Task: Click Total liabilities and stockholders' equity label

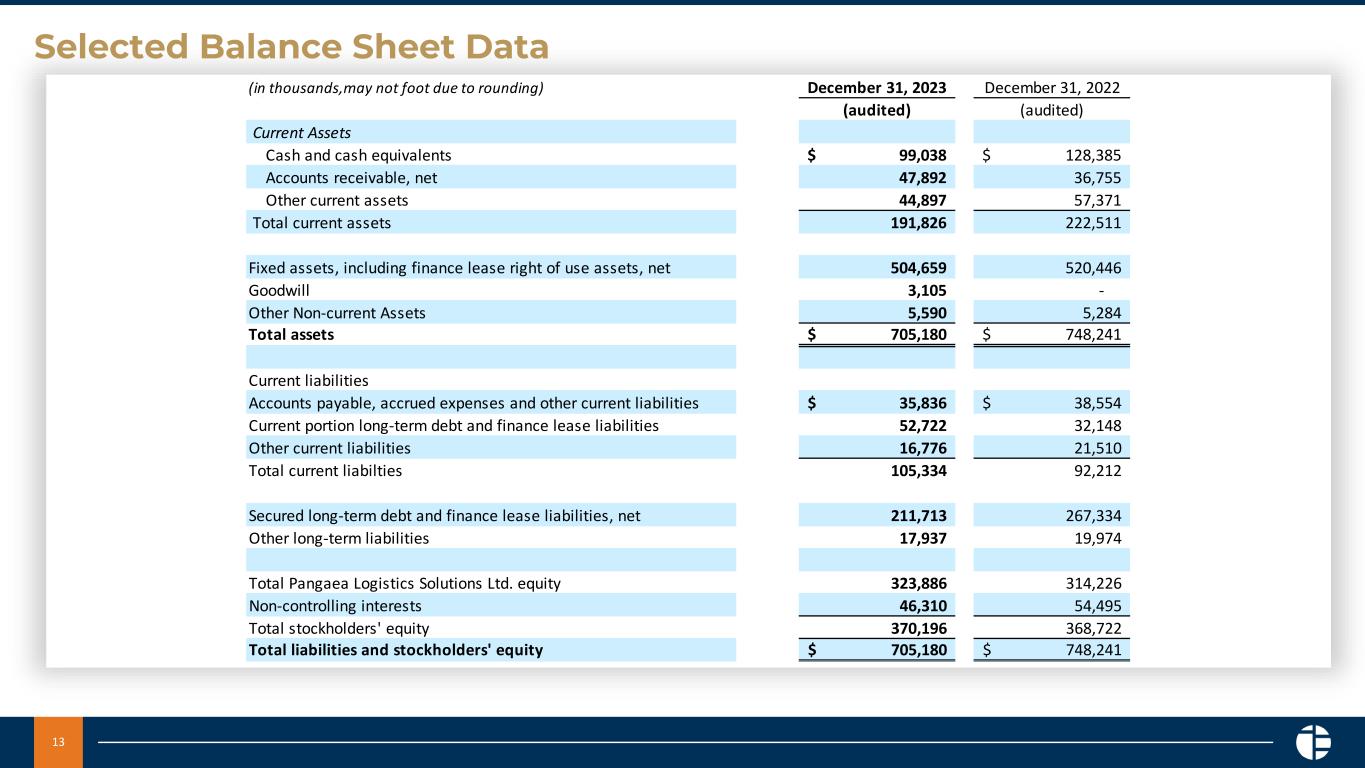Action: click(395, 650)
